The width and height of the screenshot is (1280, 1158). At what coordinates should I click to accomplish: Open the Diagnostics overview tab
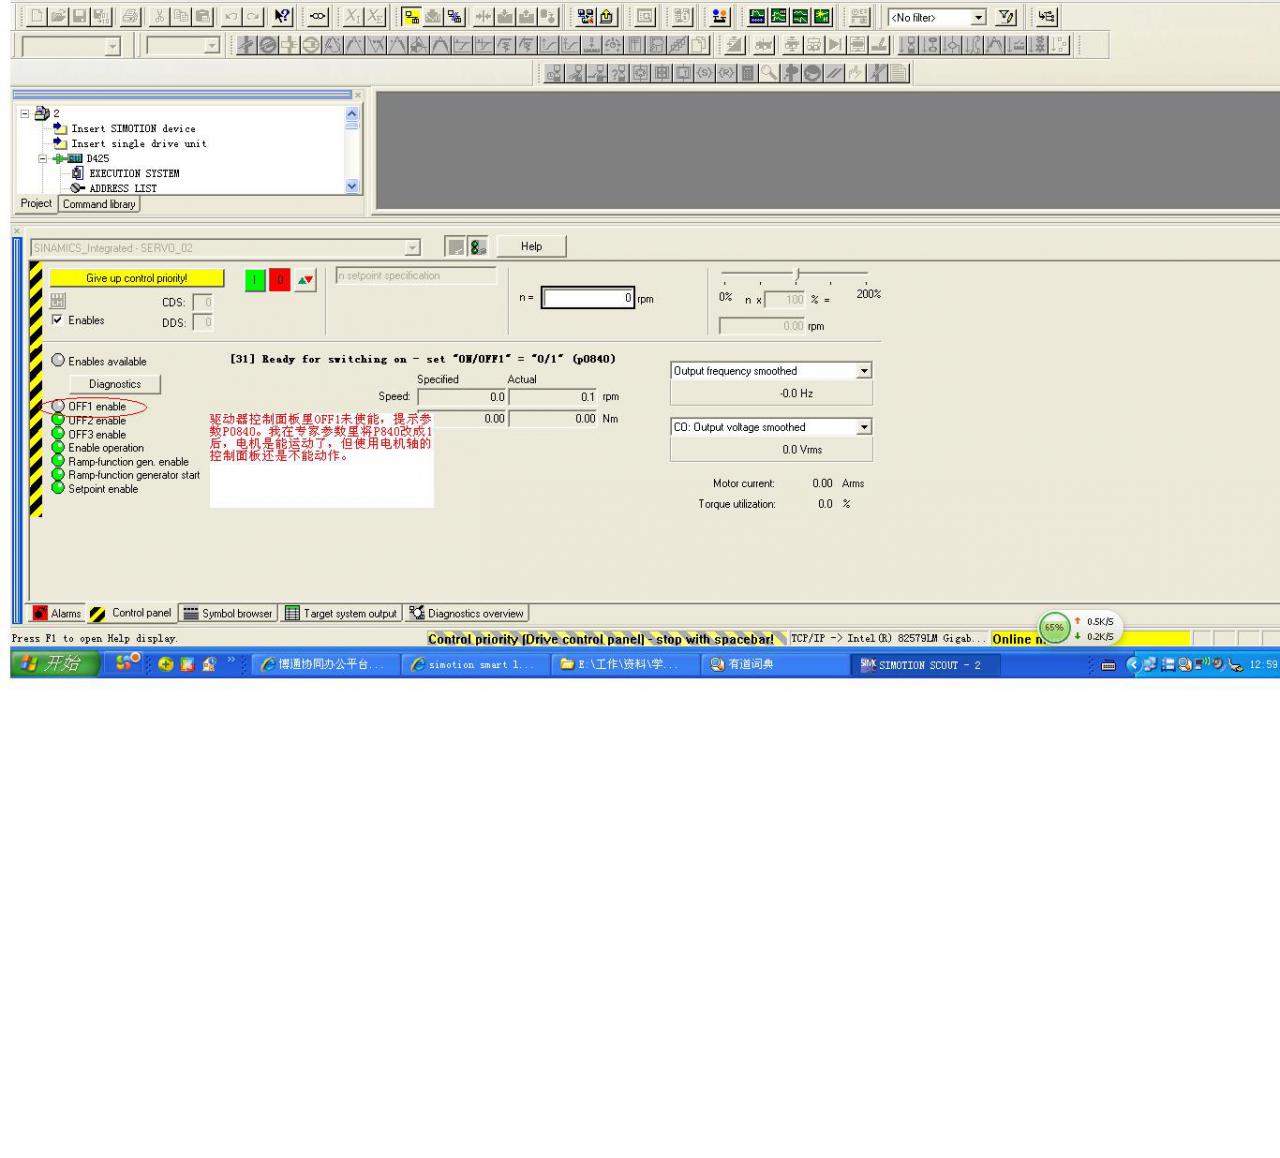(466, 613)
